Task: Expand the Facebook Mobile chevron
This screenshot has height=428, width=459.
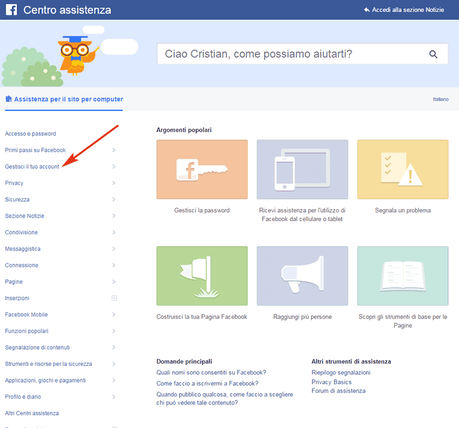Action: pyautogui.click(x=114, y=314)
